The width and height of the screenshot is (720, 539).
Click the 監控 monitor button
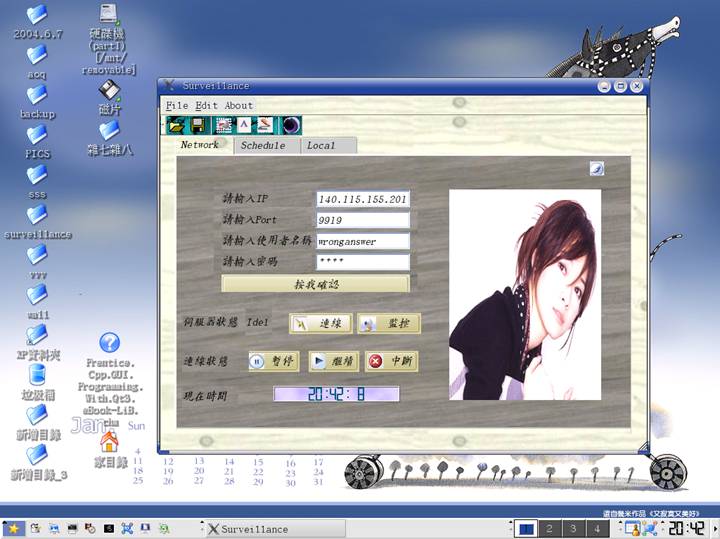pos(389,324)
